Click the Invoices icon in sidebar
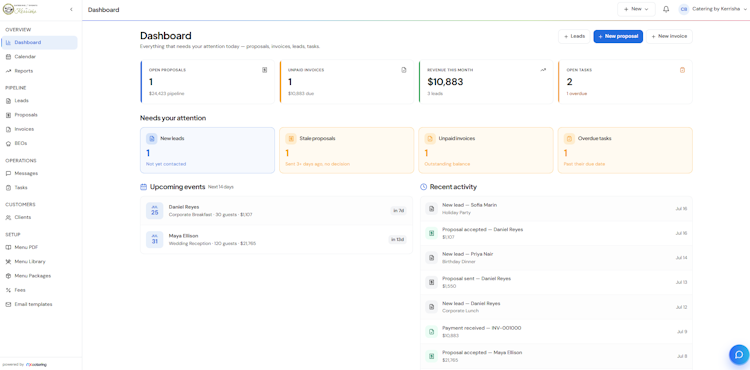The height and width of the screenshot is (370, 750). [9, 129]
